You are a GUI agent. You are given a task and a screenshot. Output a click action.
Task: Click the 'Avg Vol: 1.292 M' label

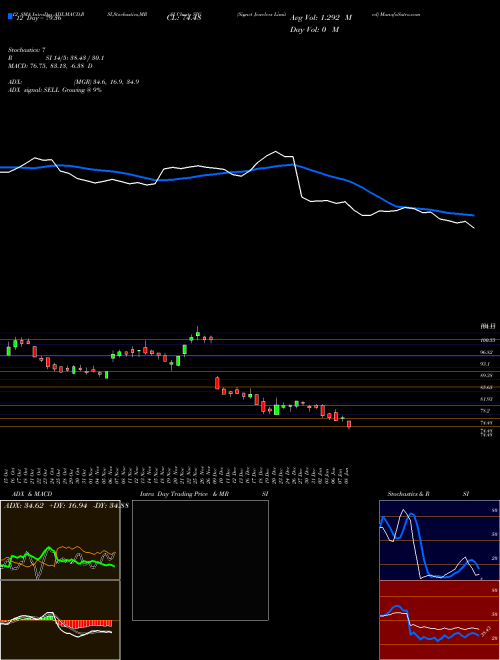[x=321, y=18]
